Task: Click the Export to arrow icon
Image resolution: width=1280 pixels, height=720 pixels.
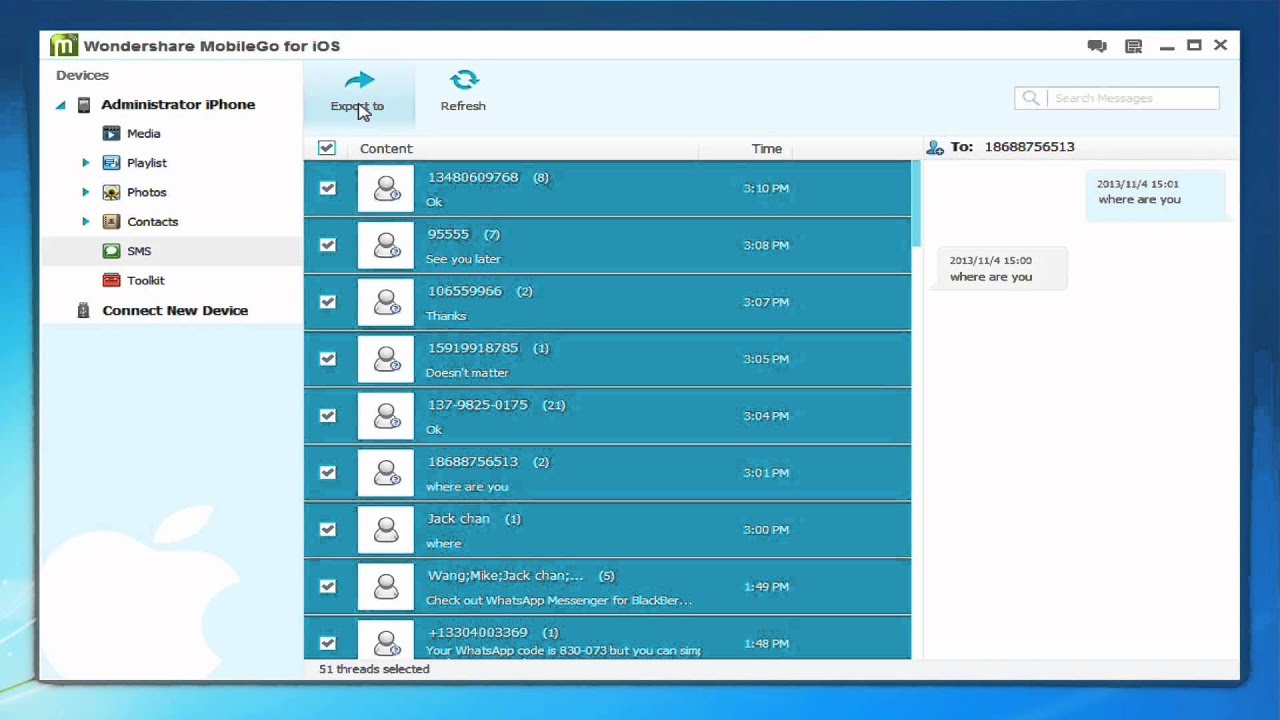Action: (x=359, y=80)
